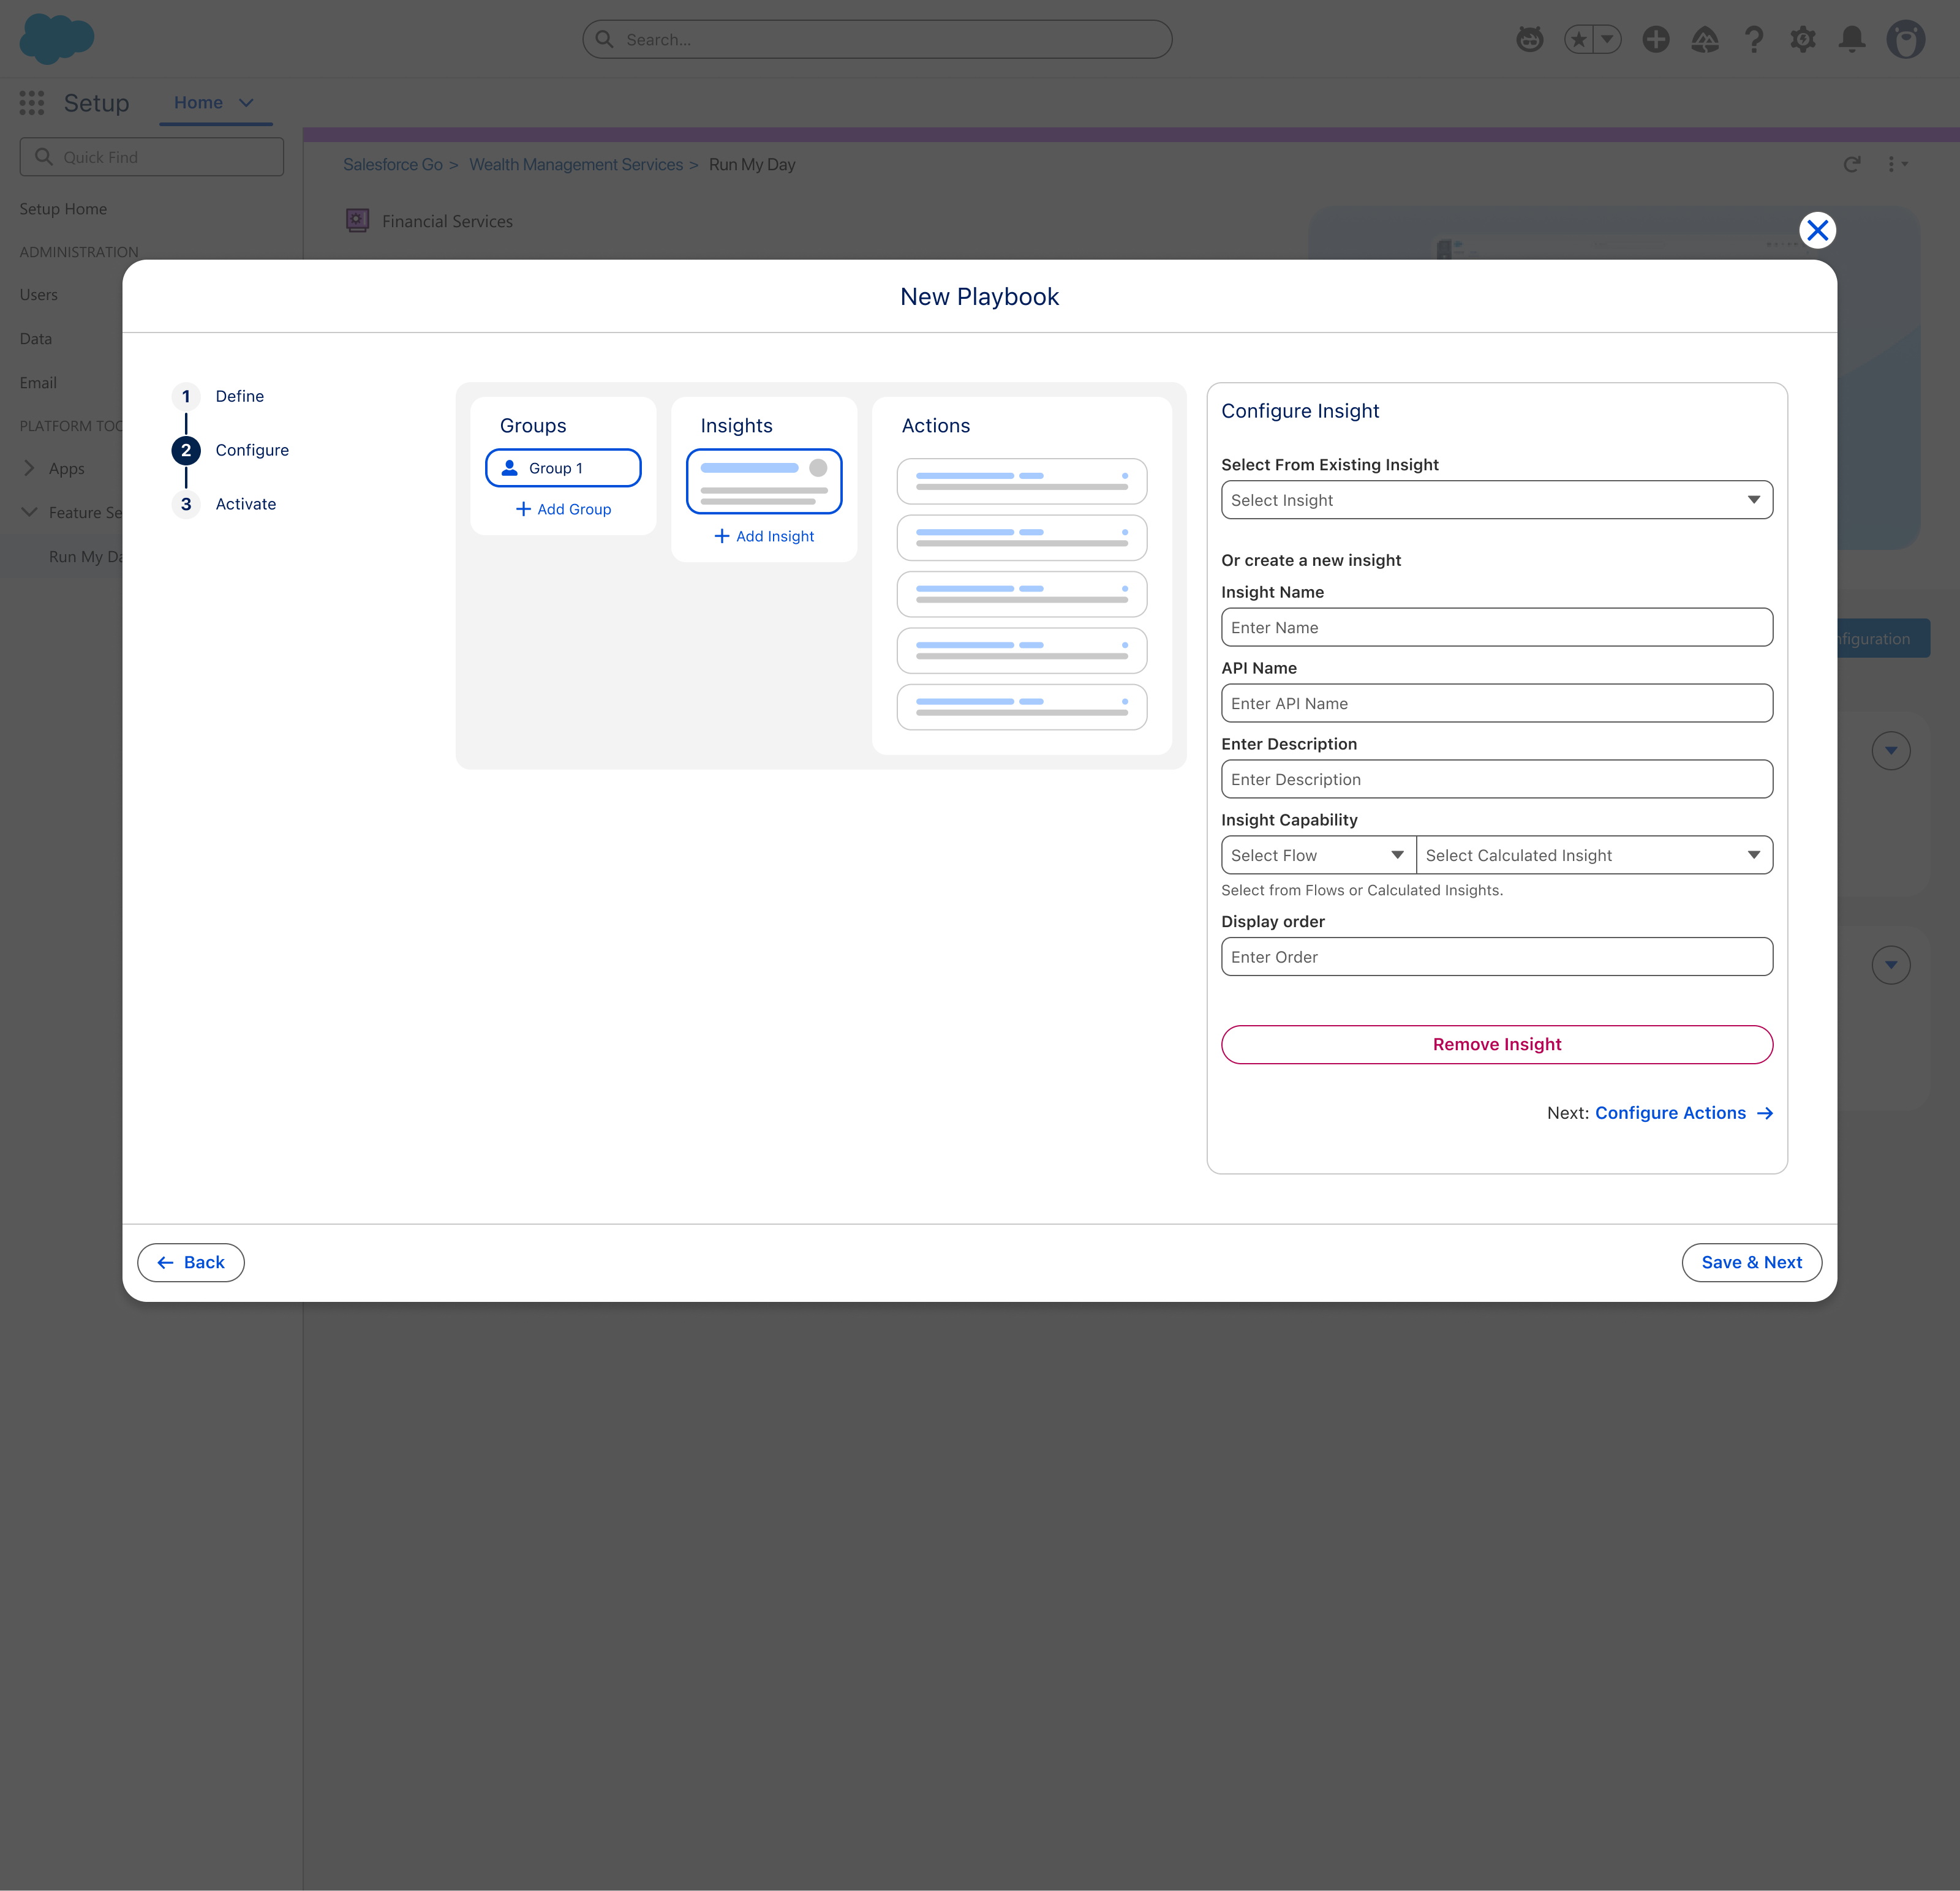Click the global Create plus icon
Image resolution: width=1960 pixels, height=1891 pixels.
click(1656, 39)
